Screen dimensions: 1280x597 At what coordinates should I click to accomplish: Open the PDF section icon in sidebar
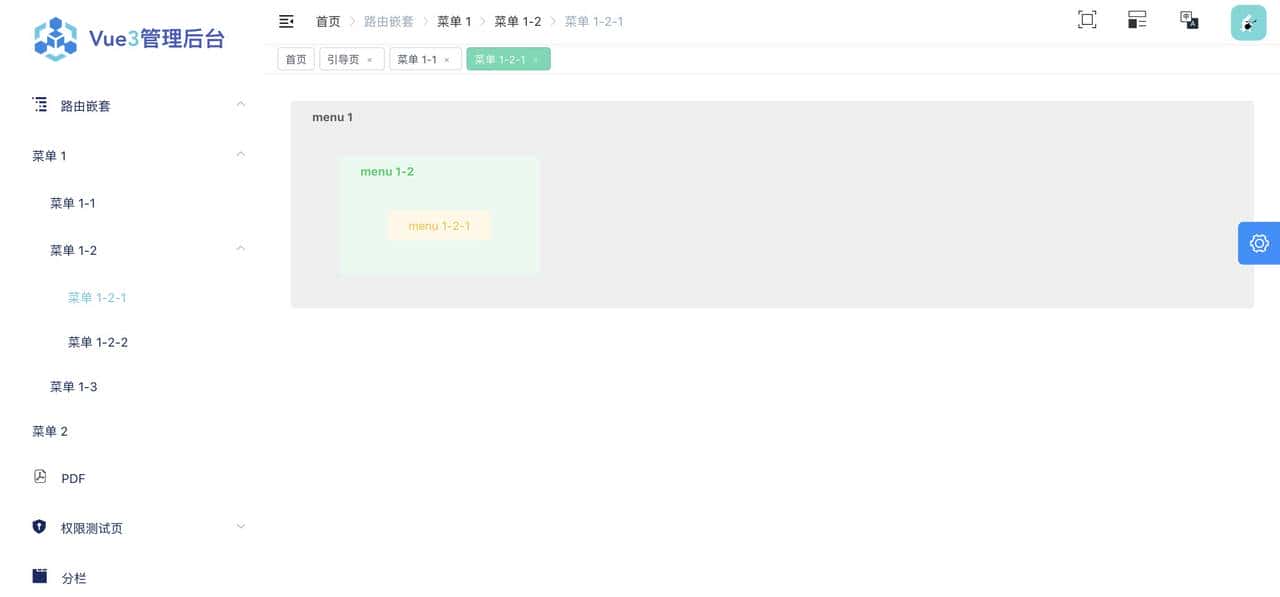coord(39,477)
